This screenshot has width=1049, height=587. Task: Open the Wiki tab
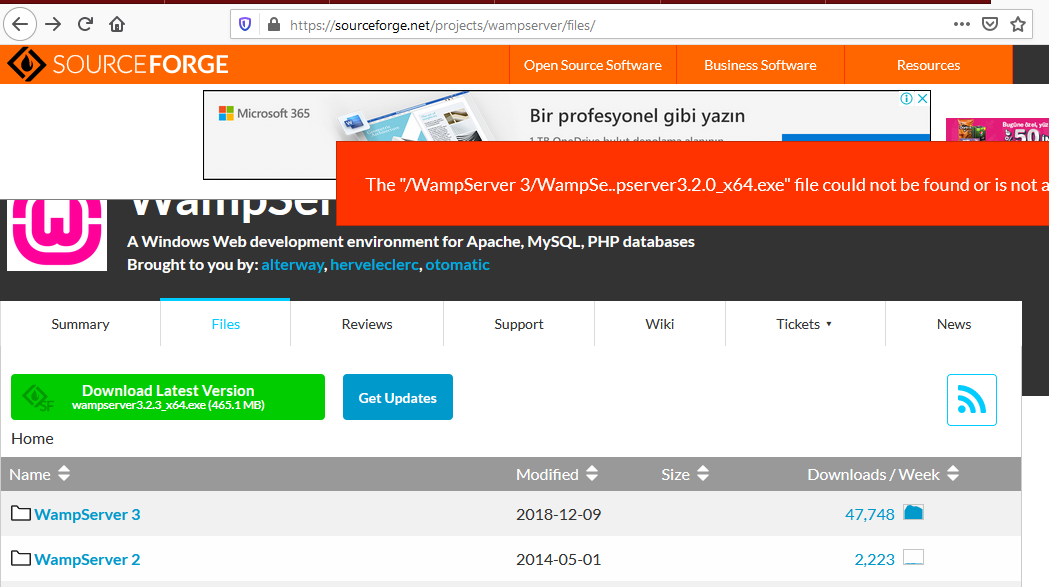click(x=660, y=324)
